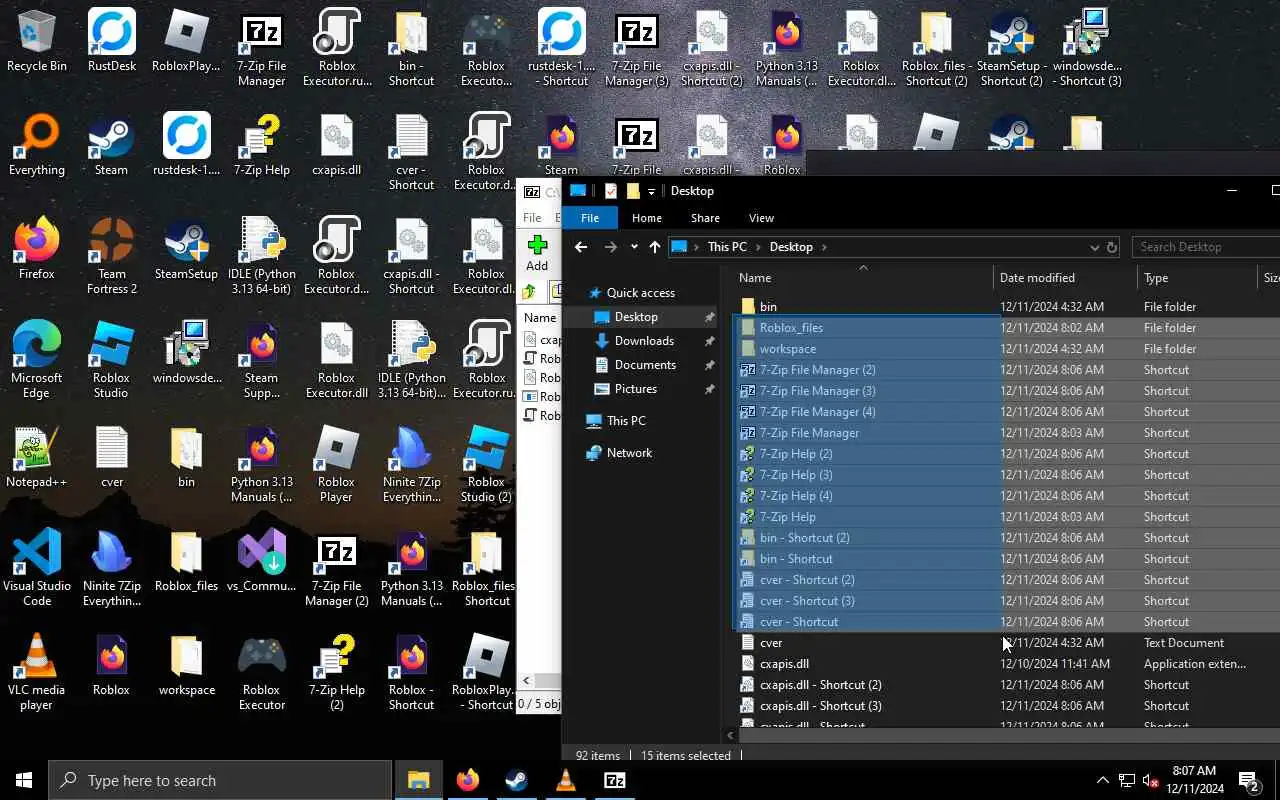Select the cxapis.dll file row in Explorer
The image size is (1280, 800).
click(x=1008, y=664)
